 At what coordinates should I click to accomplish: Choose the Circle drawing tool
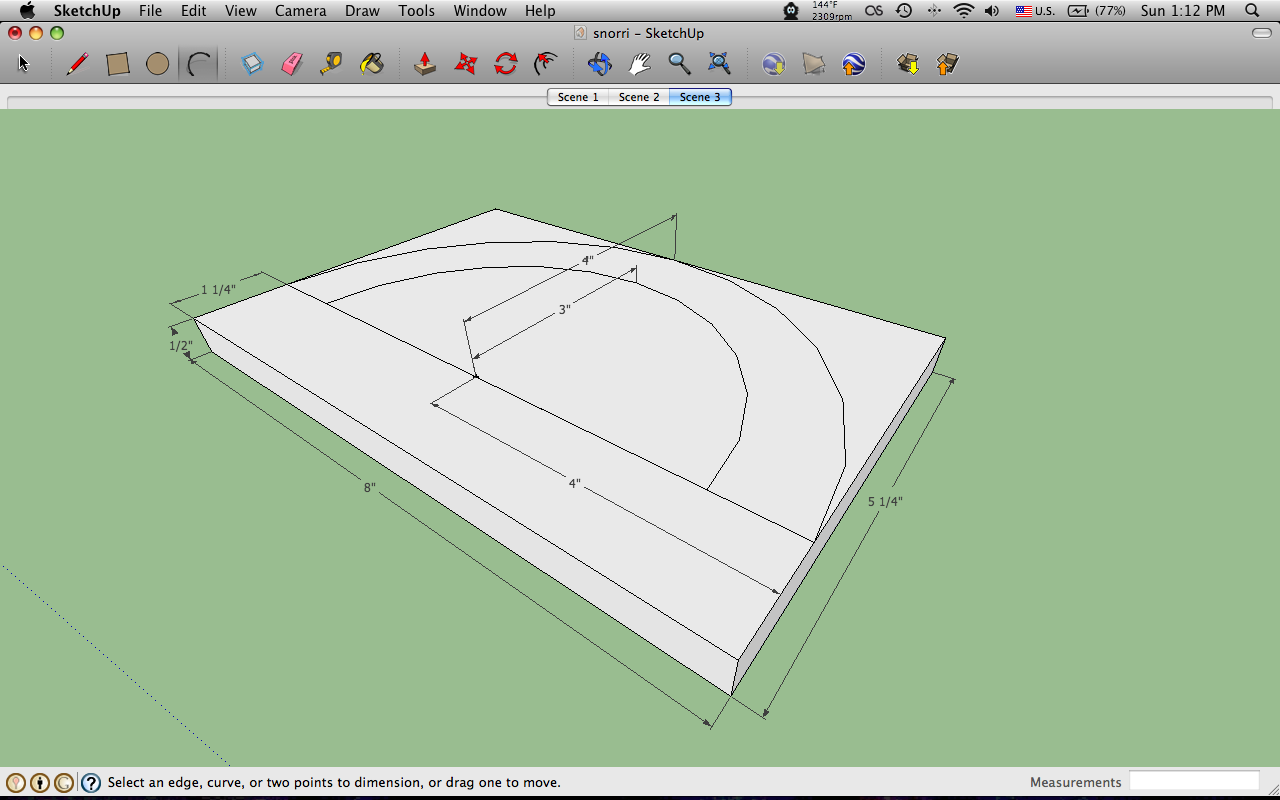tap(157, 64)
